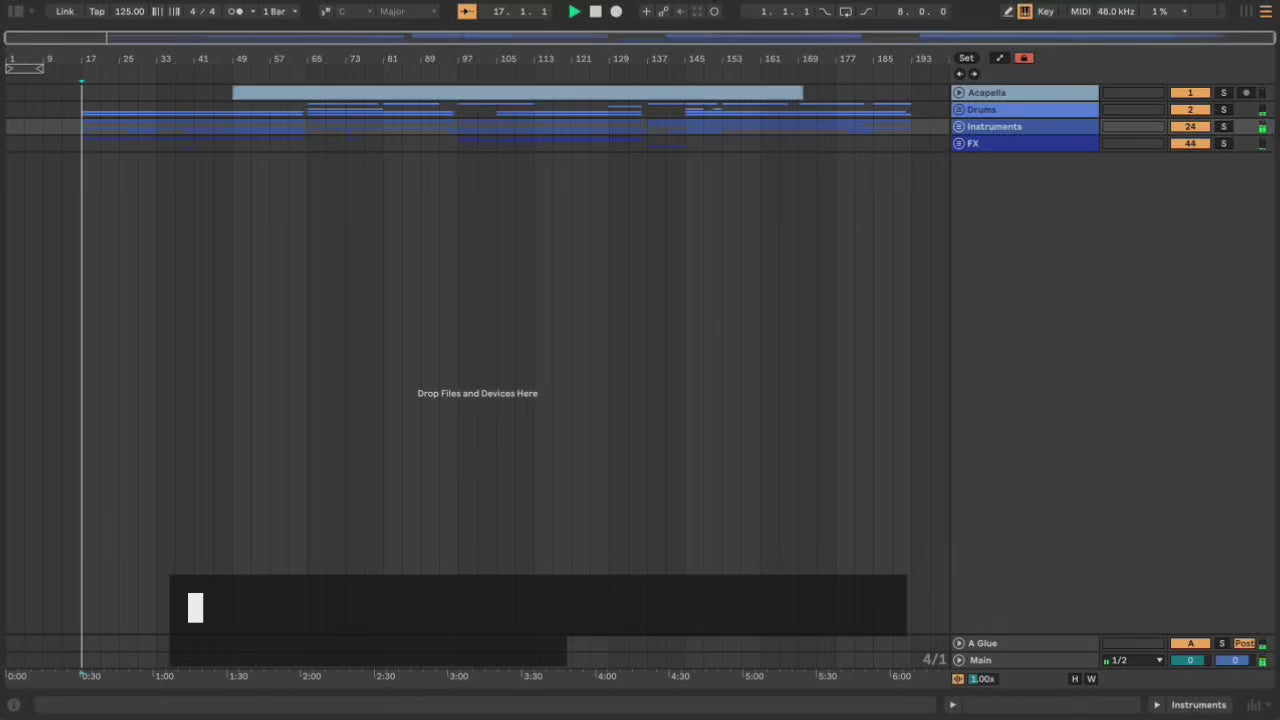Image resolution: width=1280 pixels, height=720 pixels.
Task: Click the Tap tempo button
Action: [97, 12]
